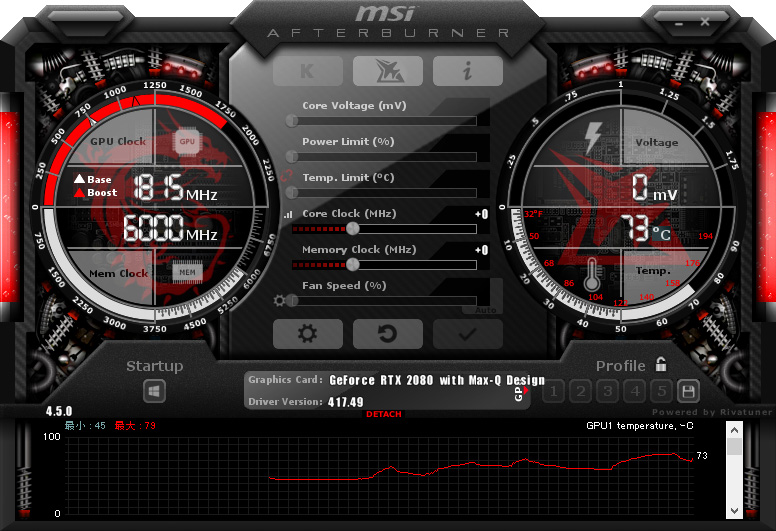The height and width of the screenshot is (531, 776).
Task: Click the driver version 417.49 text
Action: pyautogui.click(x=345, y=402)
